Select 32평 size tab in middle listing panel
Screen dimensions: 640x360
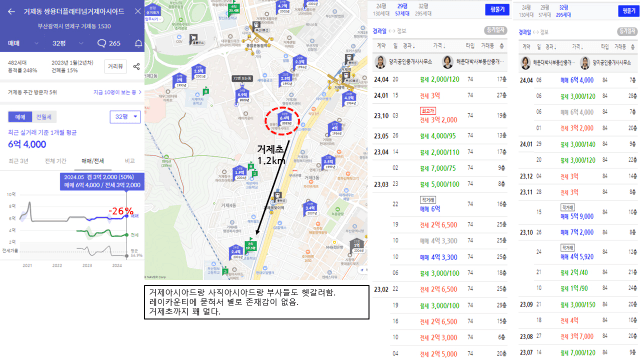423,10
